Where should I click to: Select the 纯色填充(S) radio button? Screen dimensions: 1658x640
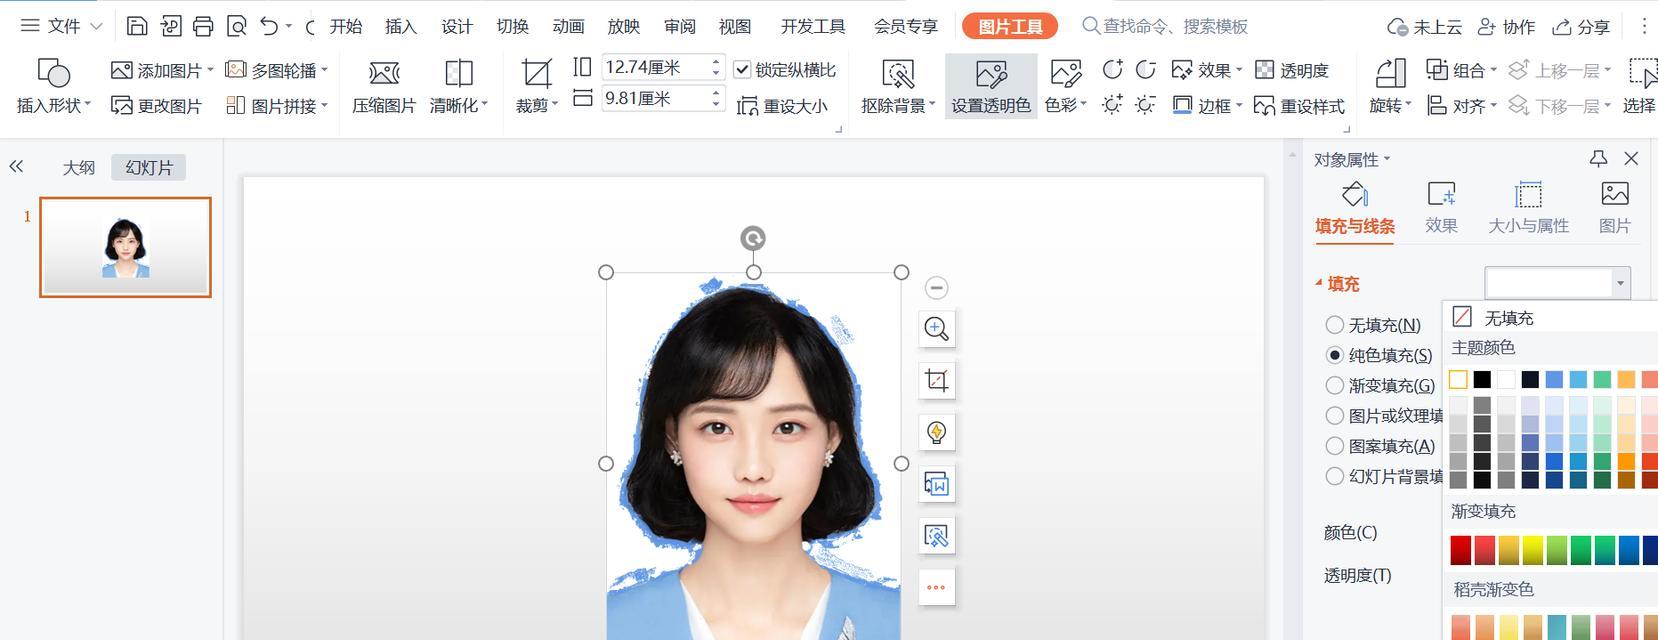[1334, 355]
